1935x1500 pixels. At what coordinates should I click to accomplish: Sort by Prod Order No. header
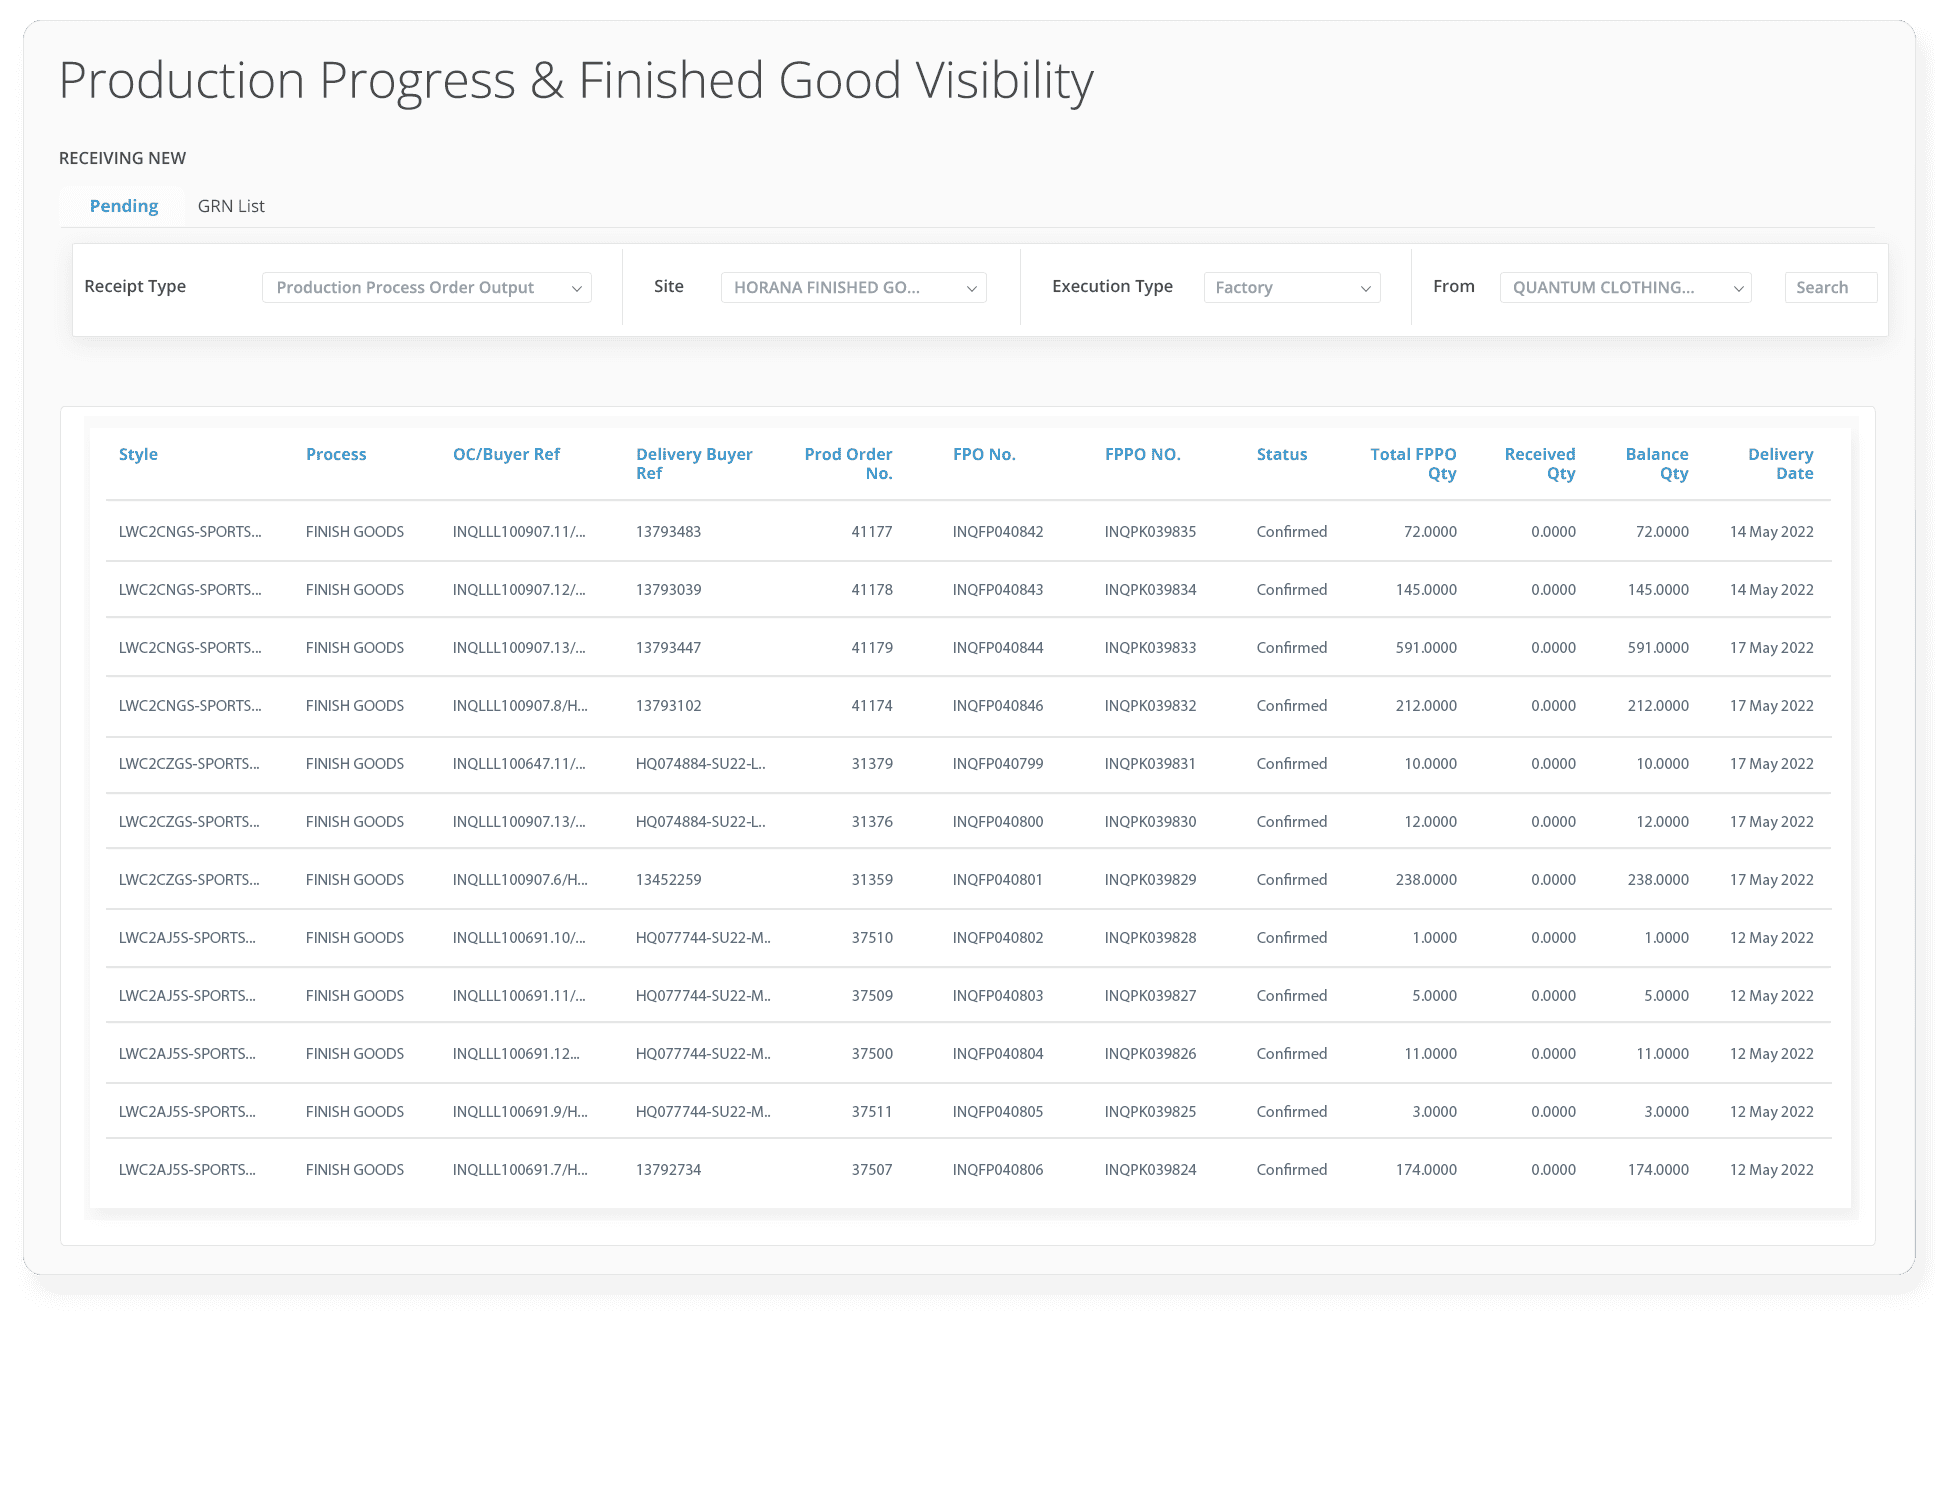pyautogui.click(x=848, y=464)
